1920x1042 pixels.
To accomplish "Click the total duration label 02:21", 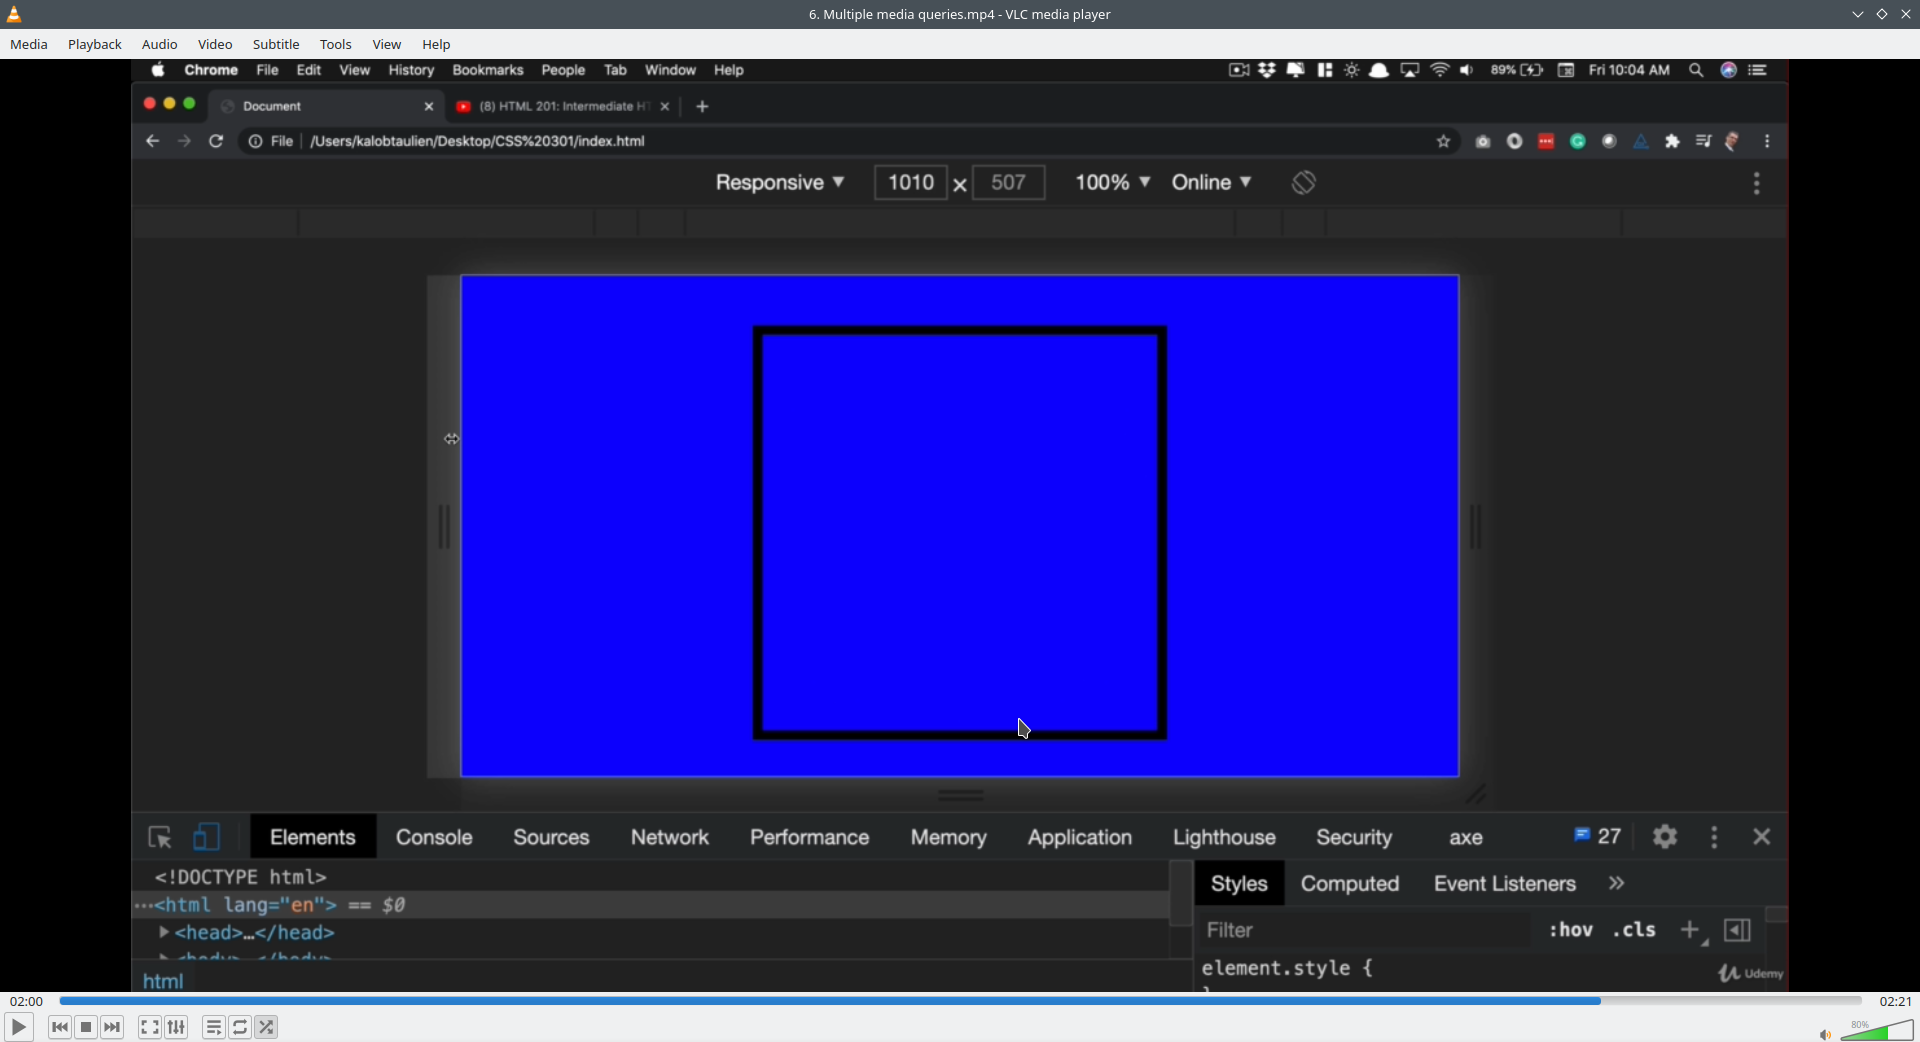I will point(1895,1001).
